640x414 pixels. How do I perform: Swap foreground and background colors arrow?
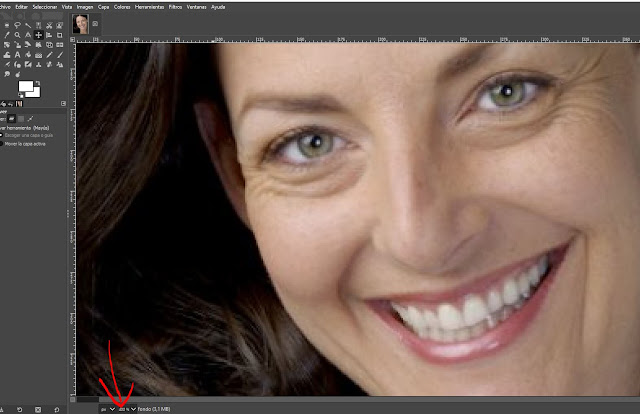tap(38, 83)
